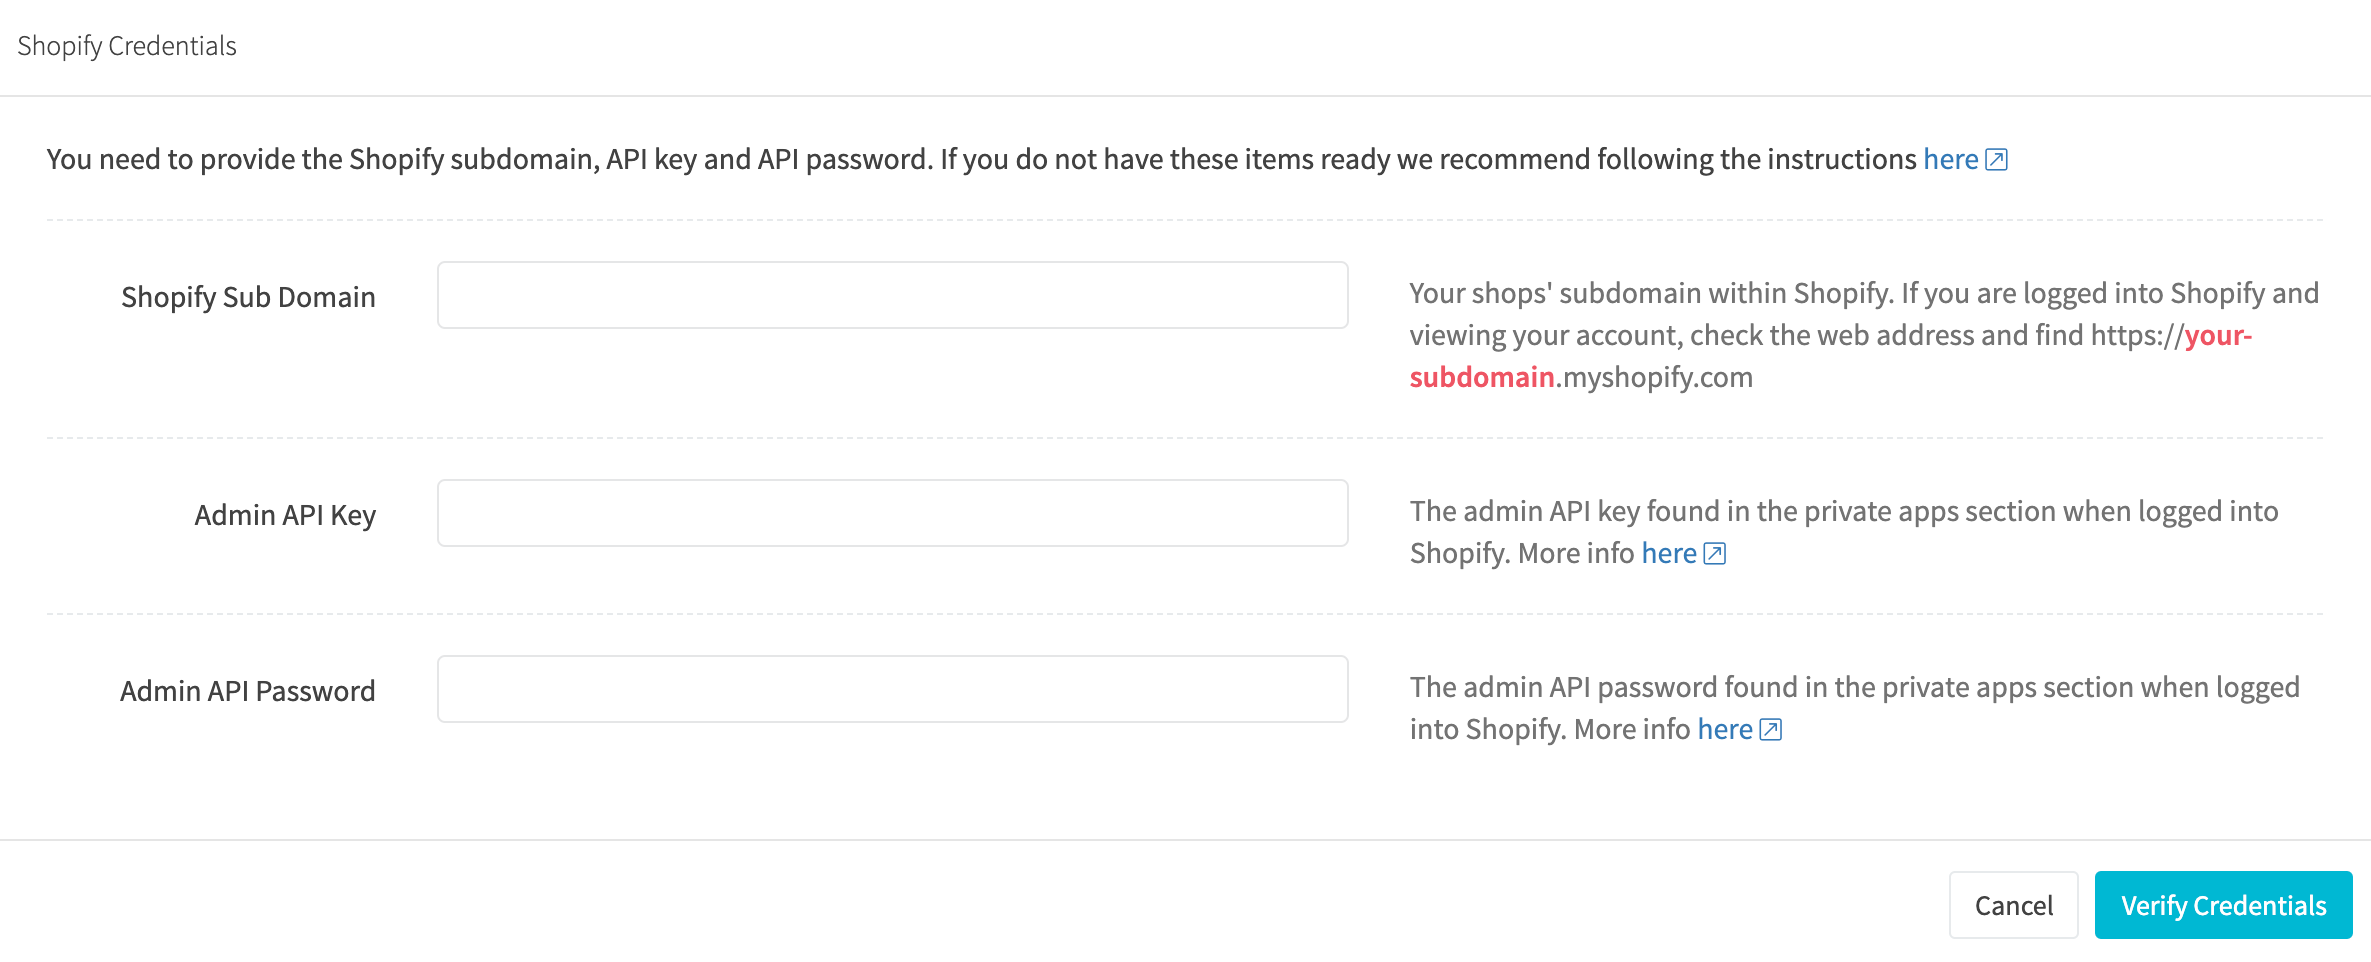
Task: Click the "Shopify Credentials" dialog title
Action: click(127, 46)
